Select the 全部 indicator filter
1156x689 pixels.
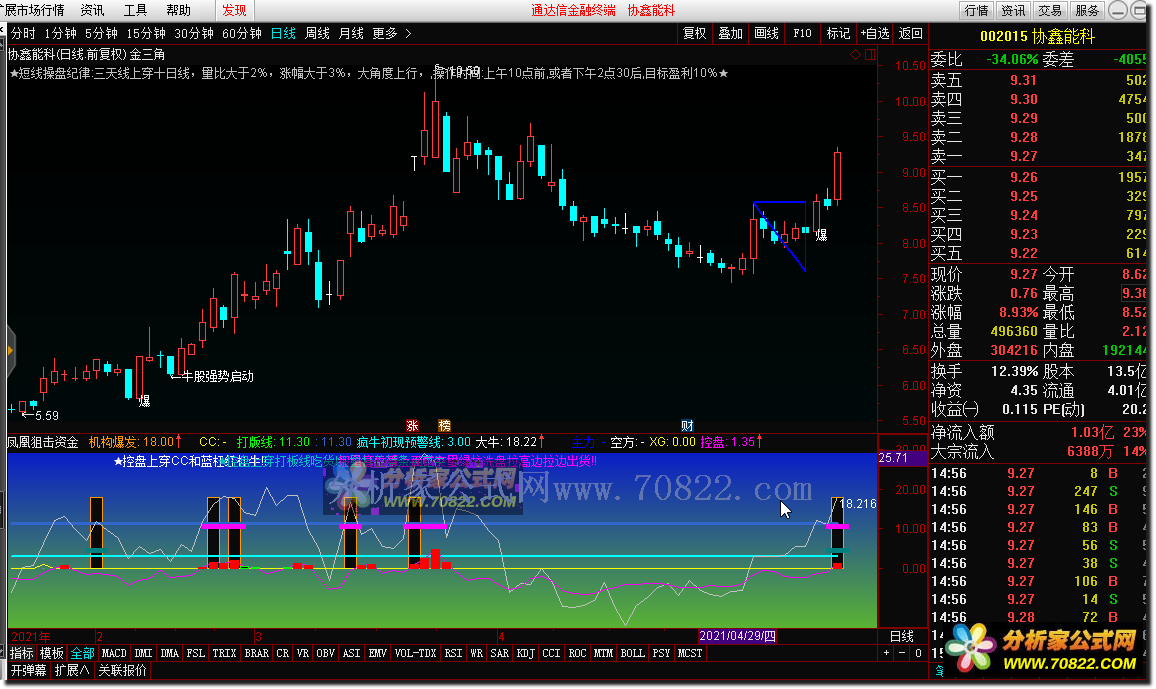coord(82,653)
